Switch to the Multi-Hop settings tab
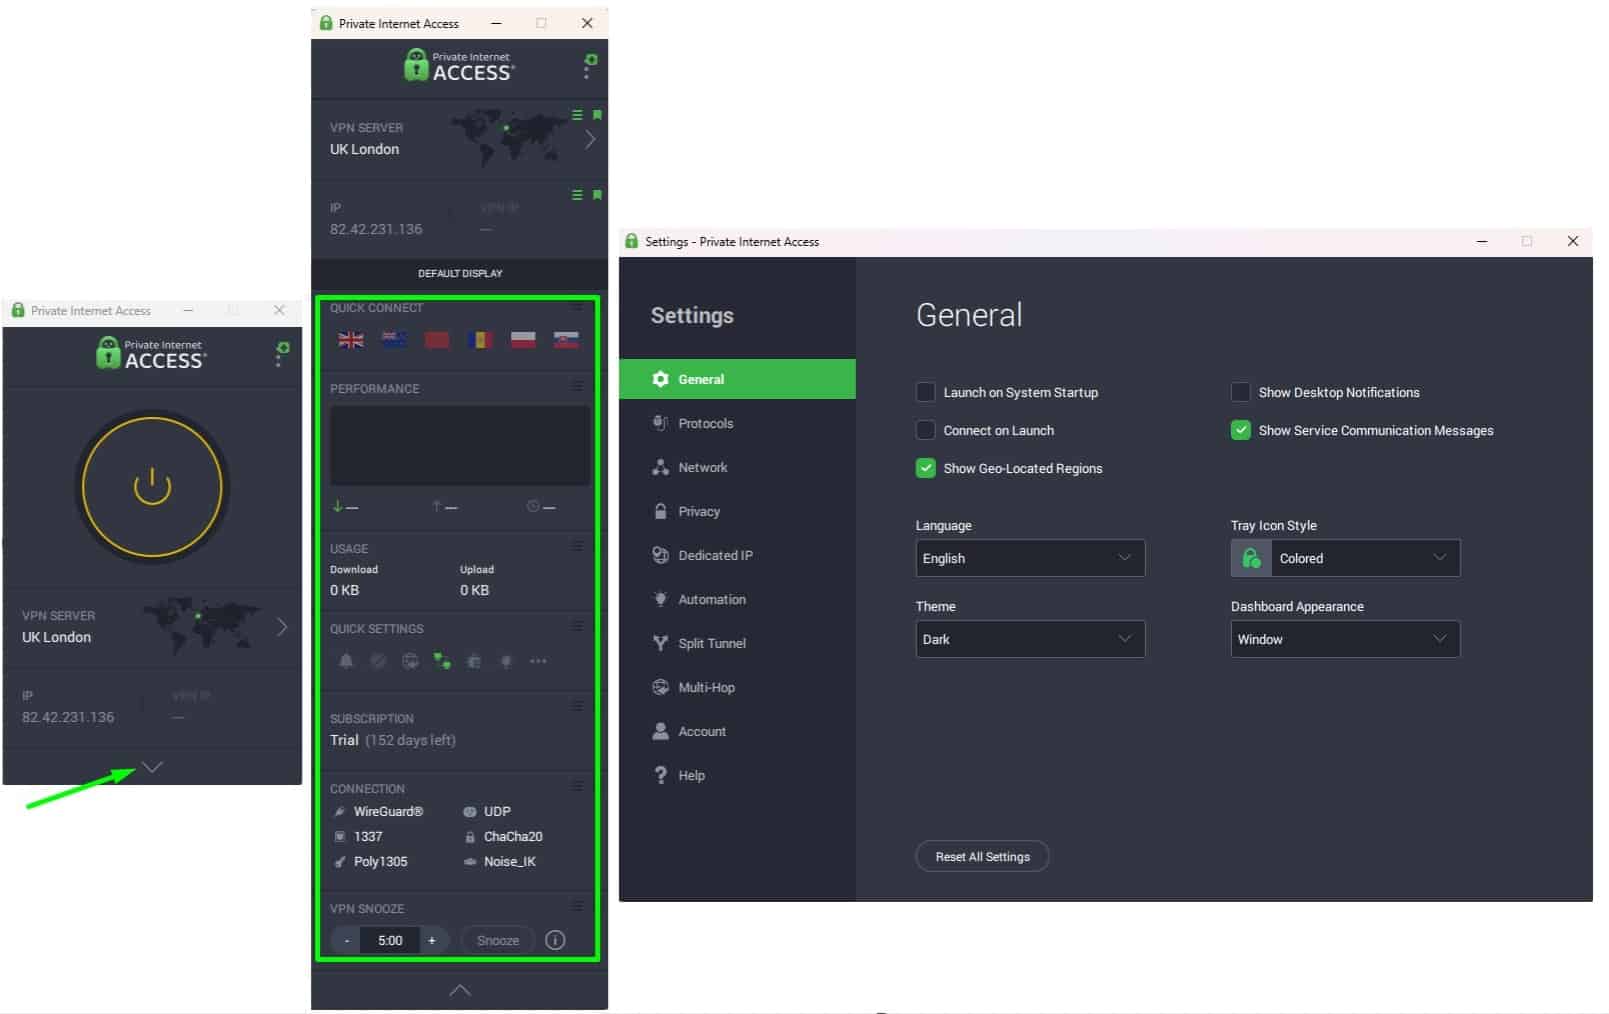The height and width of the screenshot is (1014, 1609). [x=737, y=687]
